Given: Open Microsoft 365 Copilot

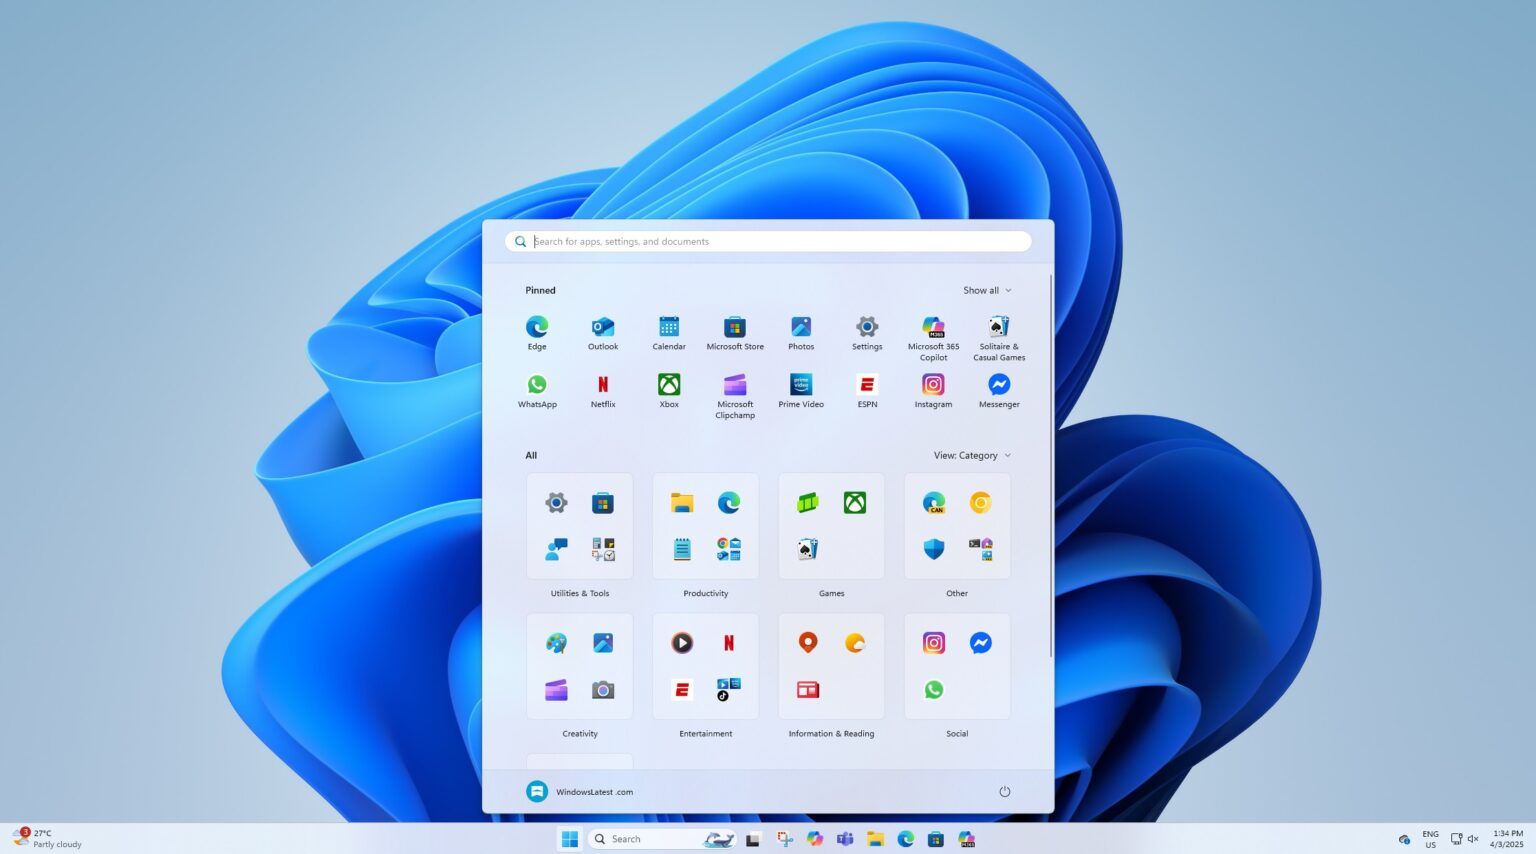Looking at the screenshot, I should point(932,326).
